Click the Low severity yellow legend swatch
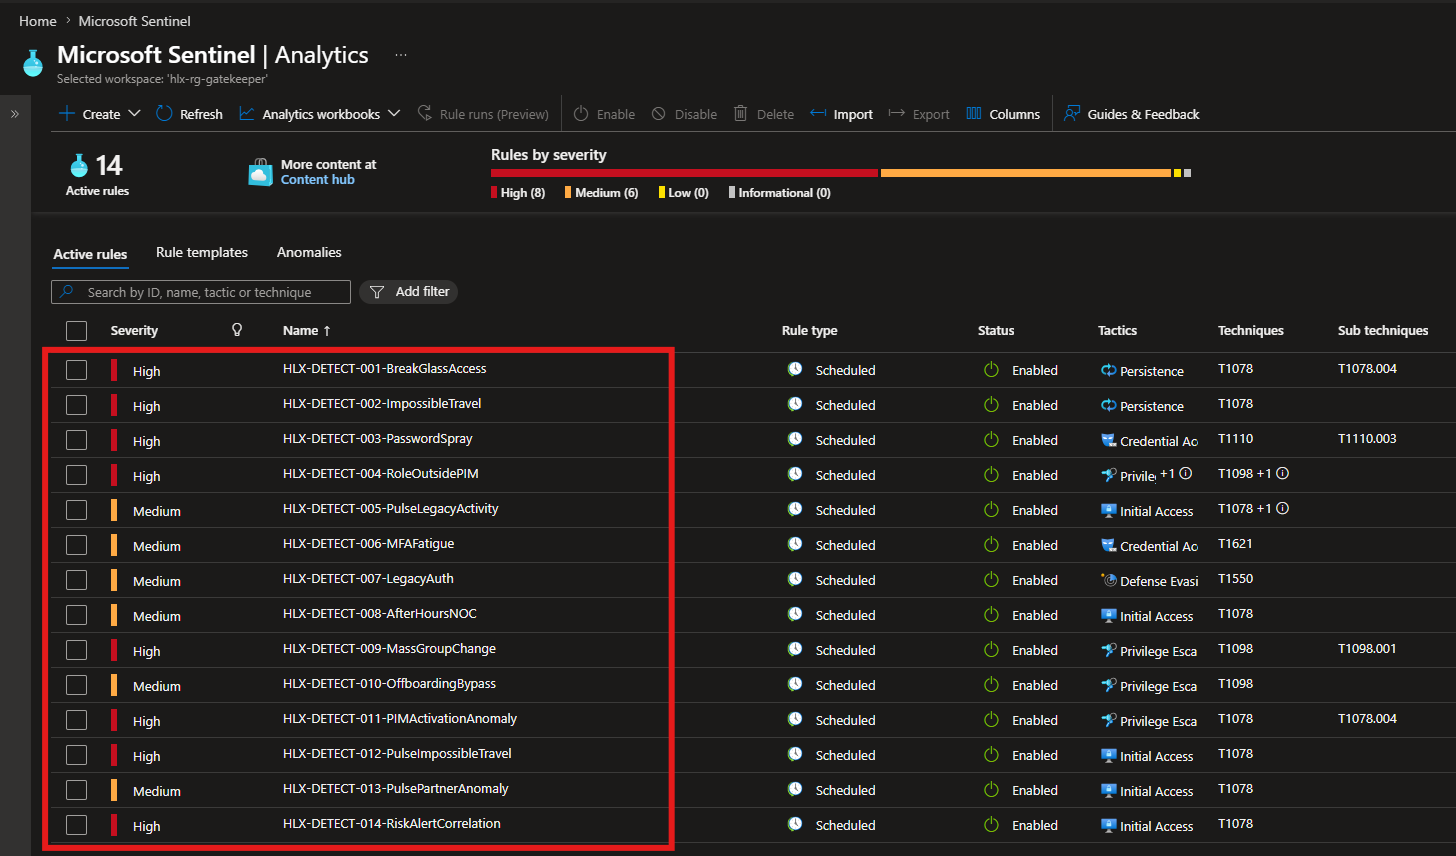 pyautogui.click(x=662, y=193)
